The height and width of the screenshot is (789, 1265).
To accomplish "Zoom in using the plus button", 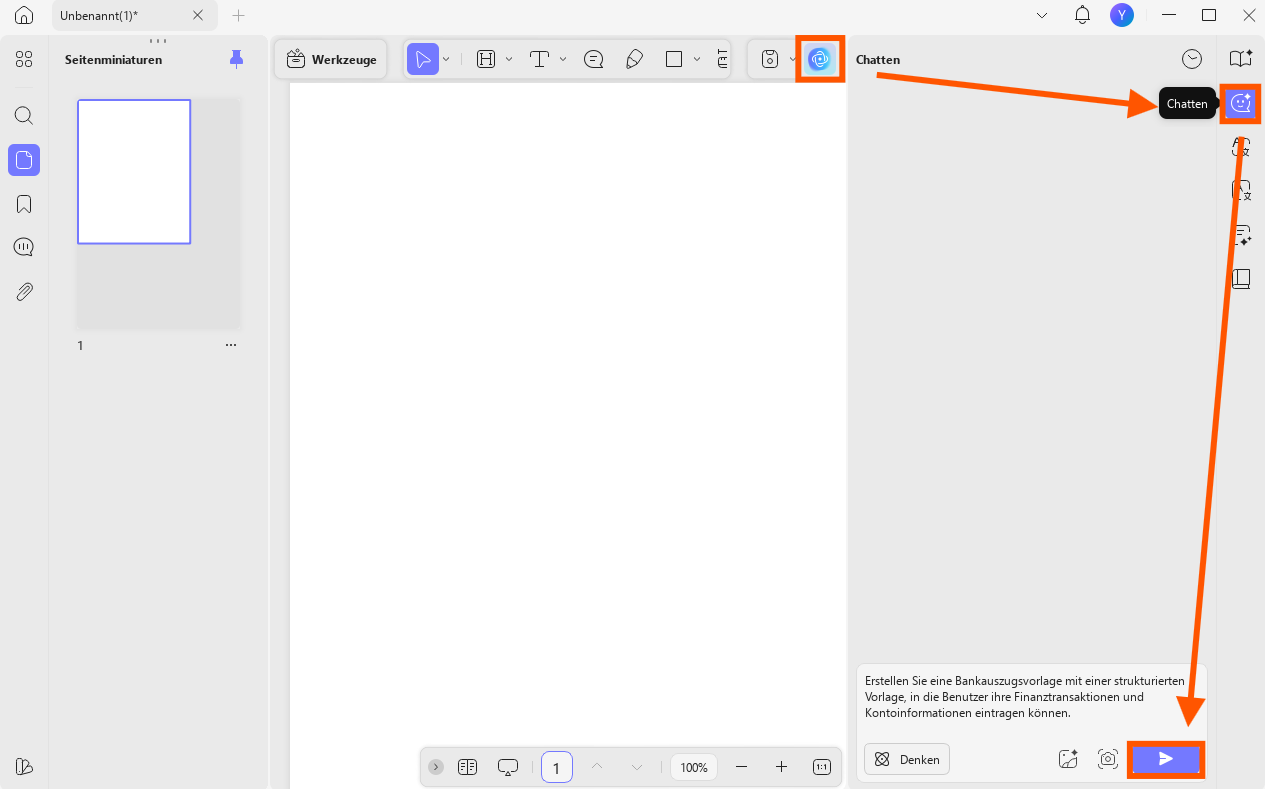I will pos(781,767).
